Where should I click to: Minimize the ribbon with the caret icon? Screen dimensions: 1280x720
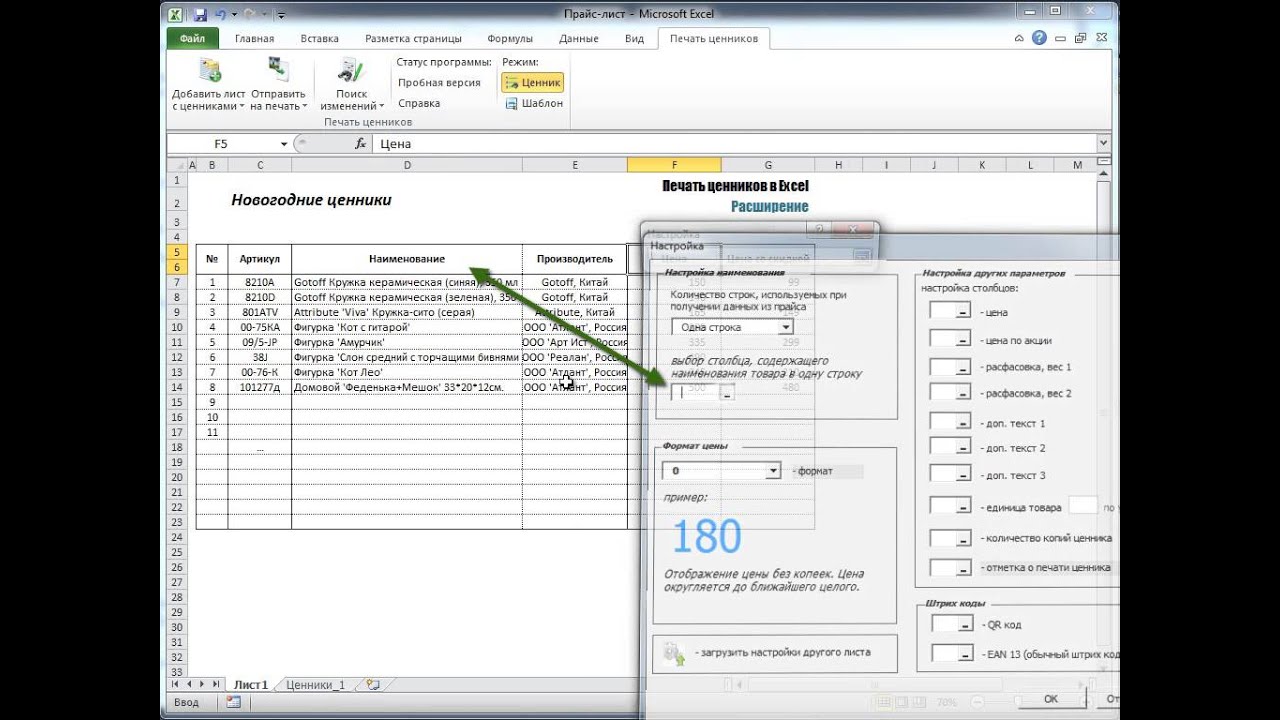pos(1021,38)
